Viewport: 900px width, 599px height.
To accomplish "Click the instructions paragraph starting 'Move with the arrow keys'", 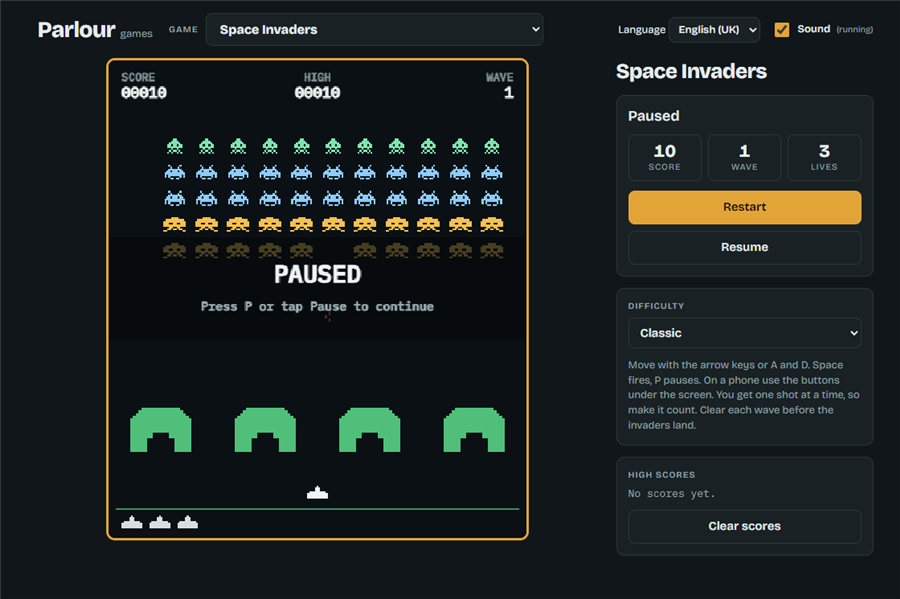I will pos(744,395).
